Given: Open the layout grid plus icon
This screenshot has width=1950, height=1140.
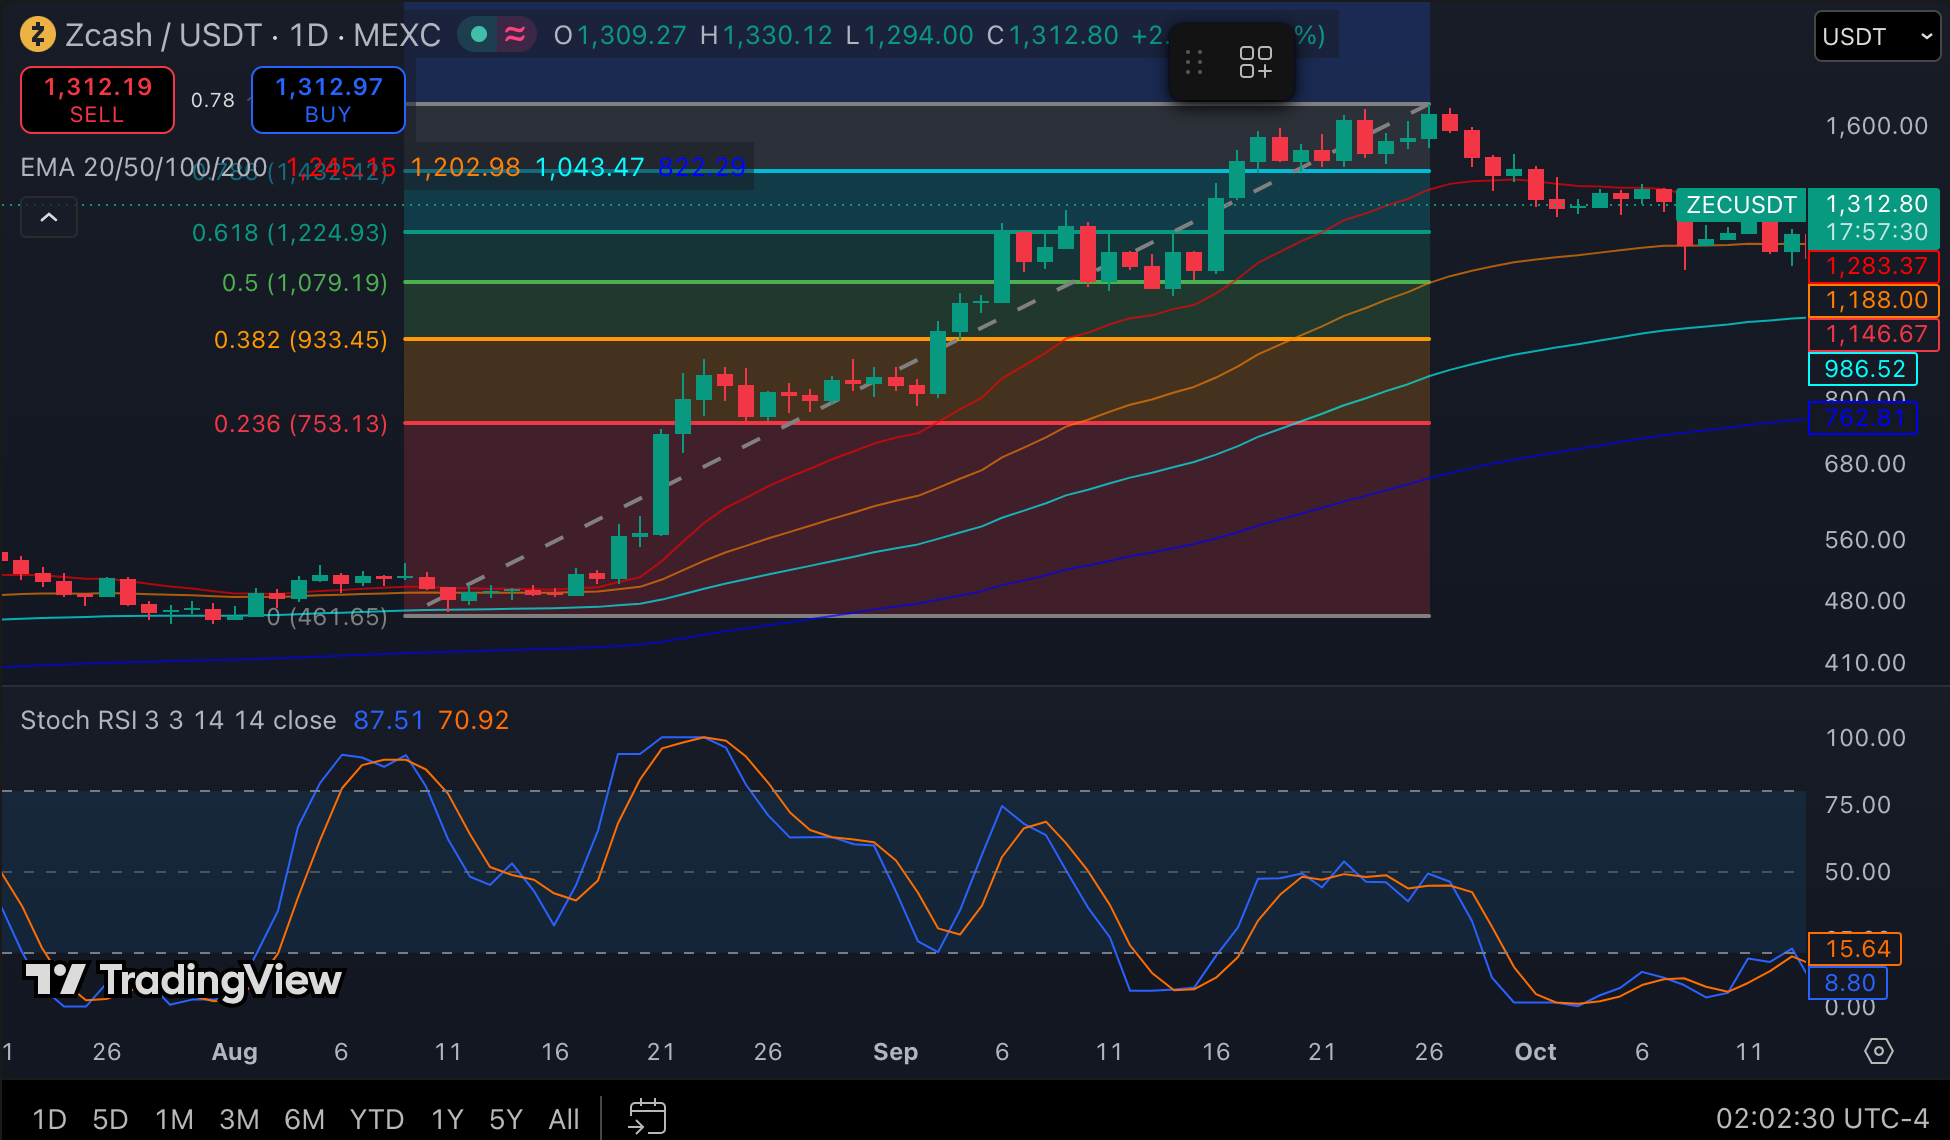Looking at the screenshot, I should [1256, 62].
